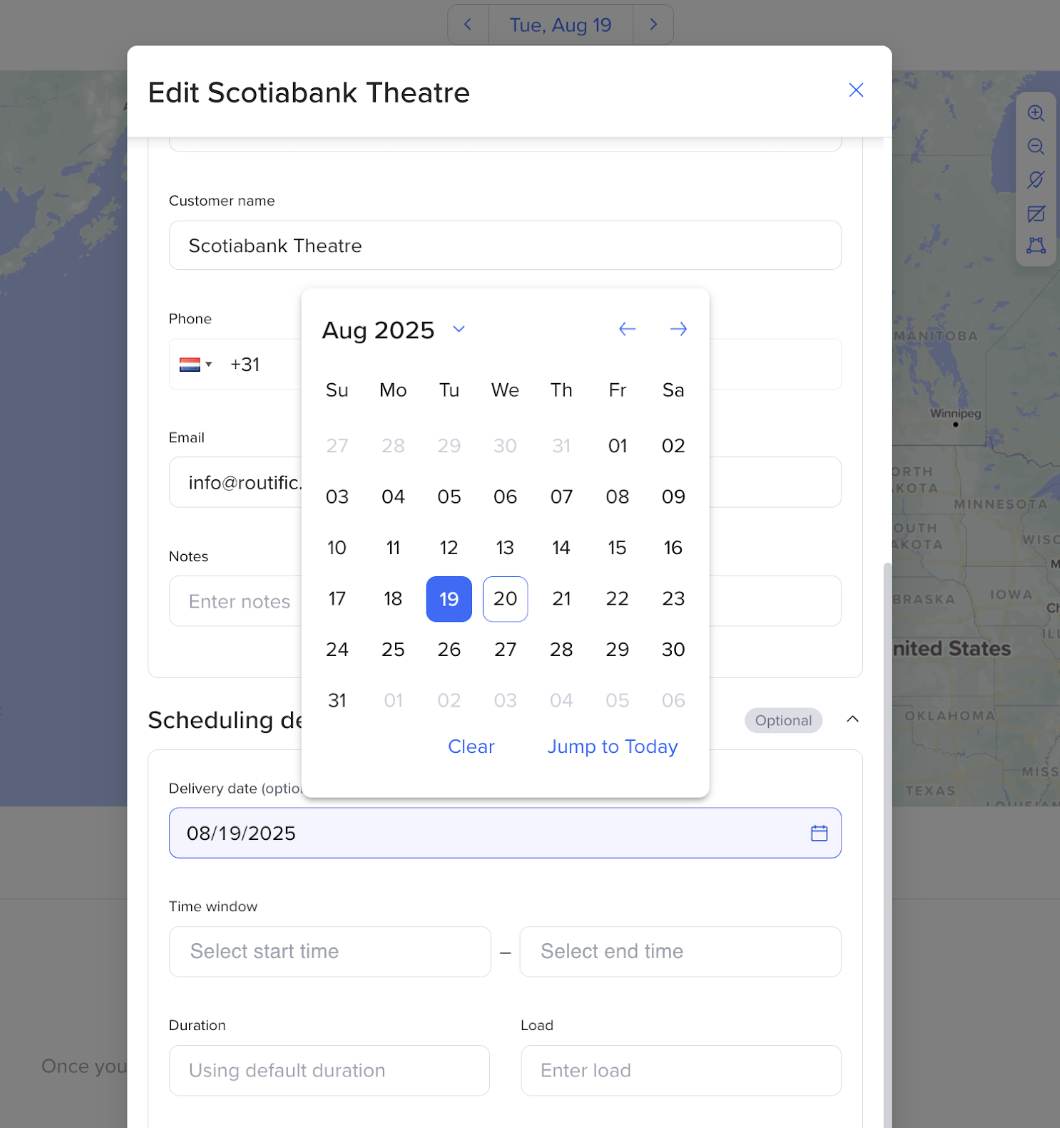Choose August 17 date
The image size is (1060, 1128).
click(337, 599)
